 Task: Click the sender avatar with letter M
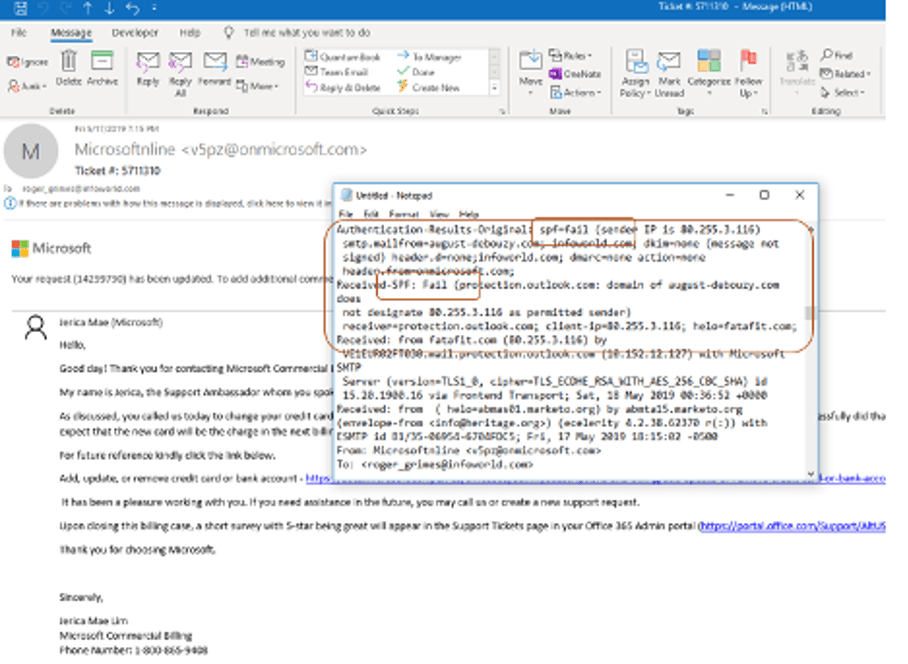[31, 151]
